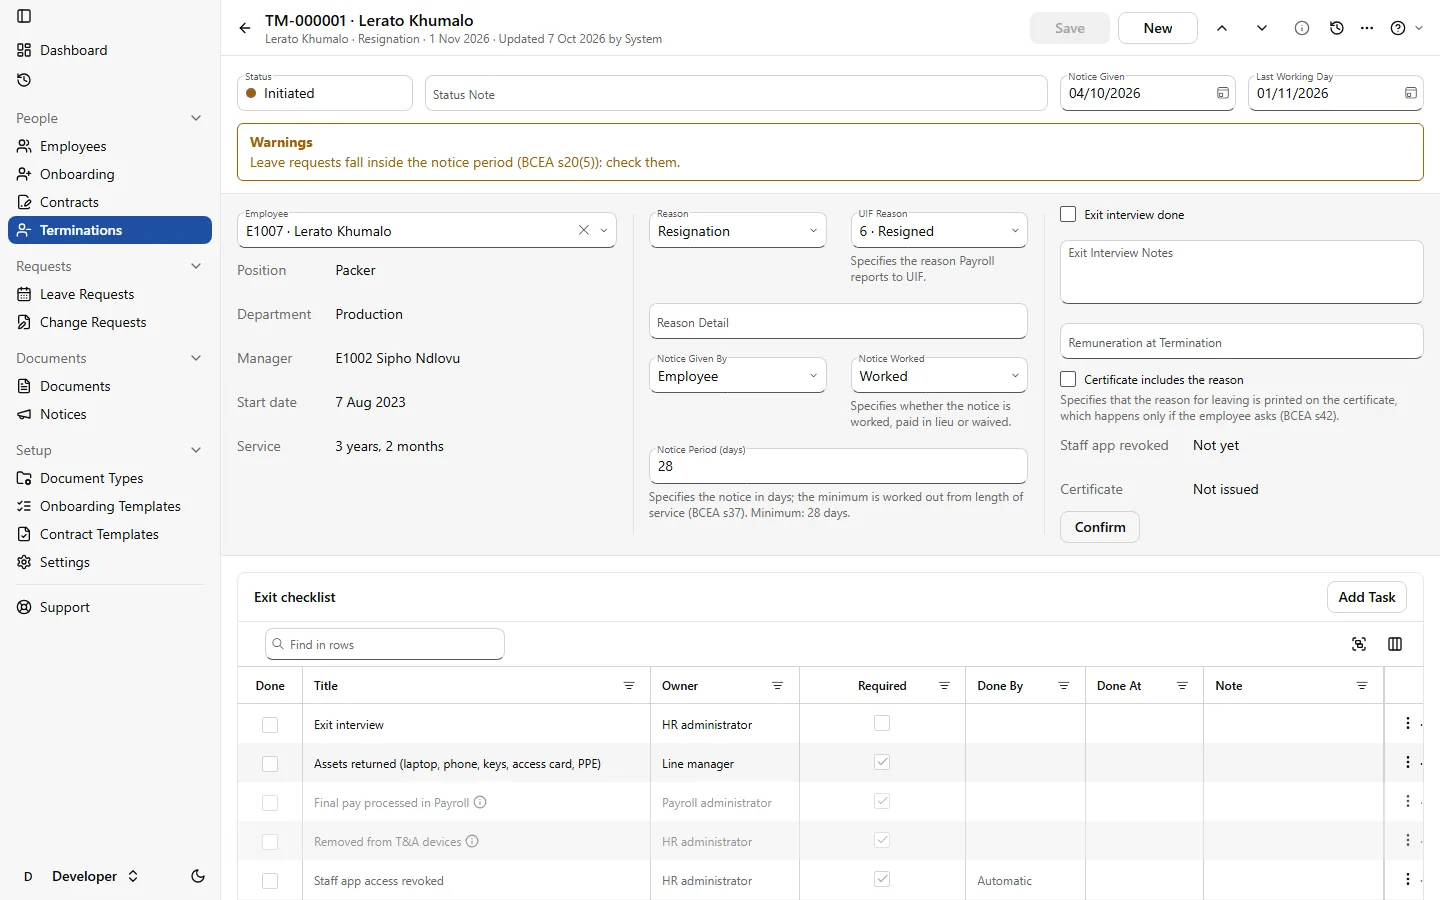Click the New button in header
This screenshot has width=1440, height=900.
click(1158, 28)
